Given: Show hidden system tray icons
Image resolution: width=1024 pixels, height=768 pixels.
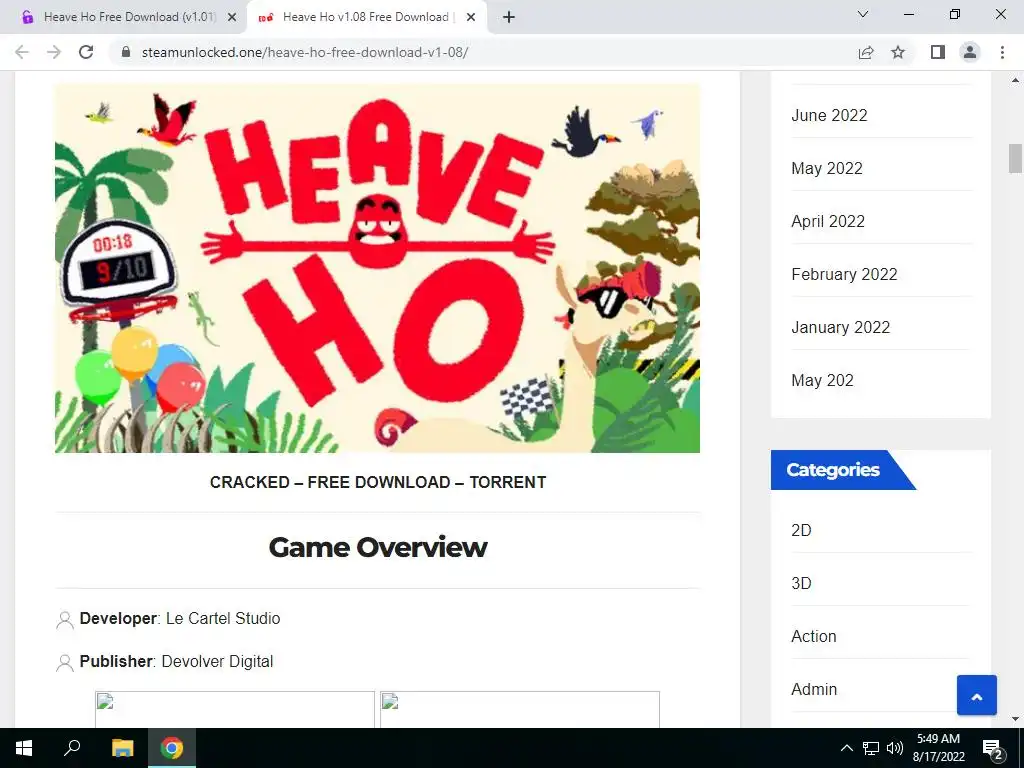Looking at the screenshot, I should 846,748.
